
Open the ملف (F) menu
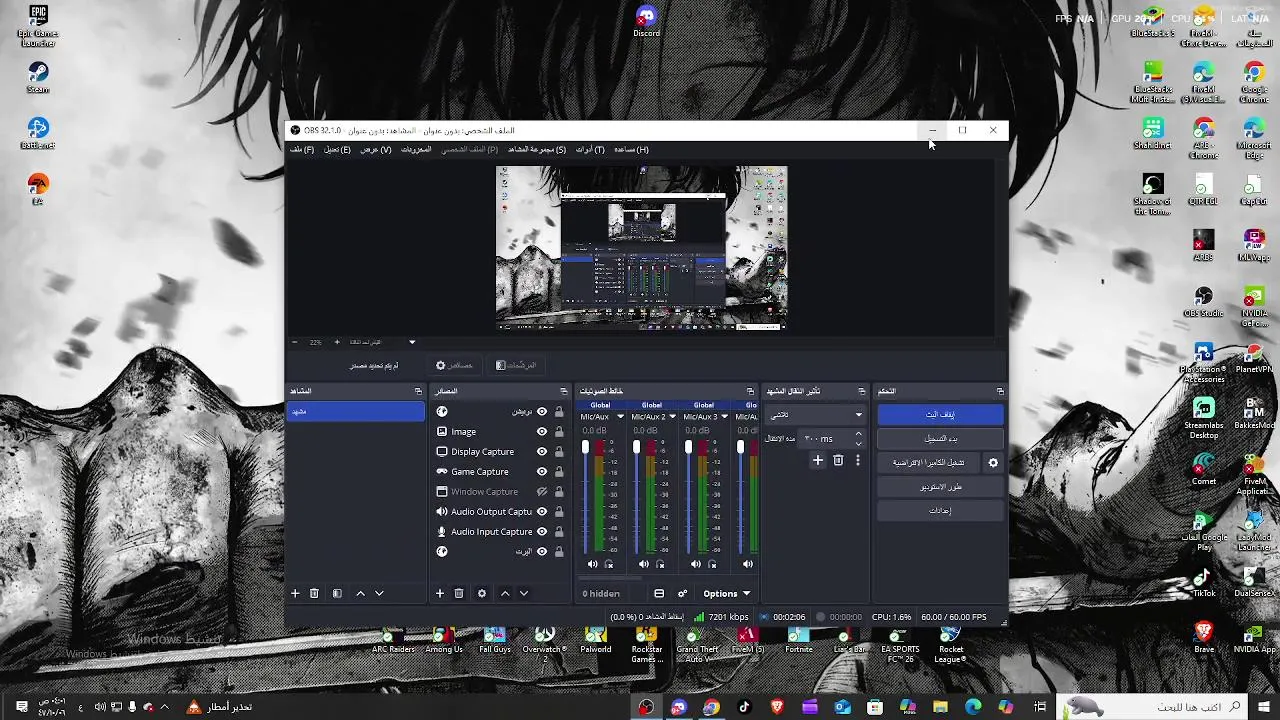point(302,149)
